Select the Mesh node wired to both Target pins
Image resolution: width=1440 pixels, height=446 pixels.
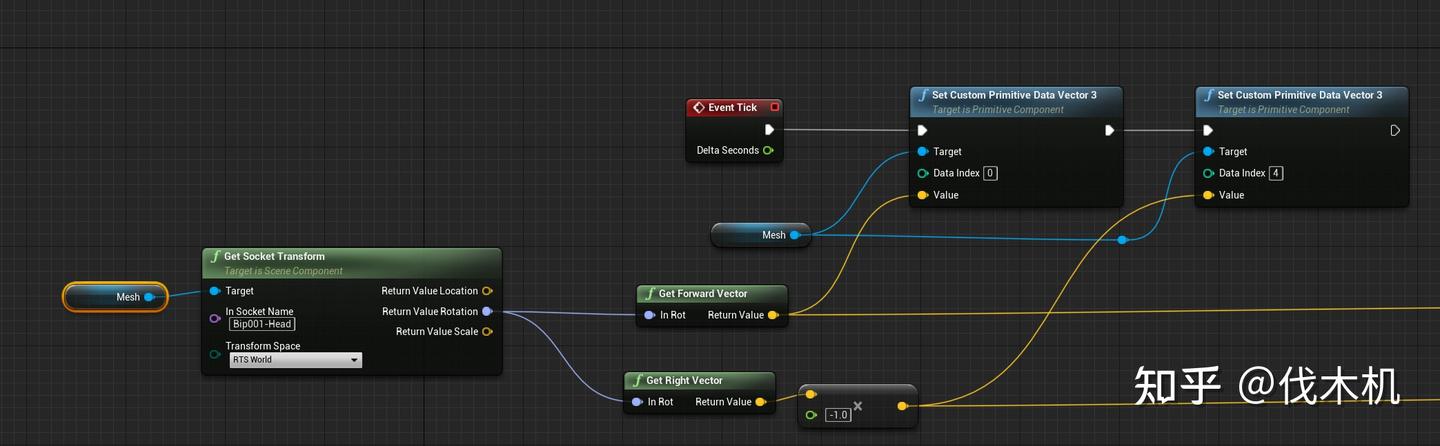761,235
